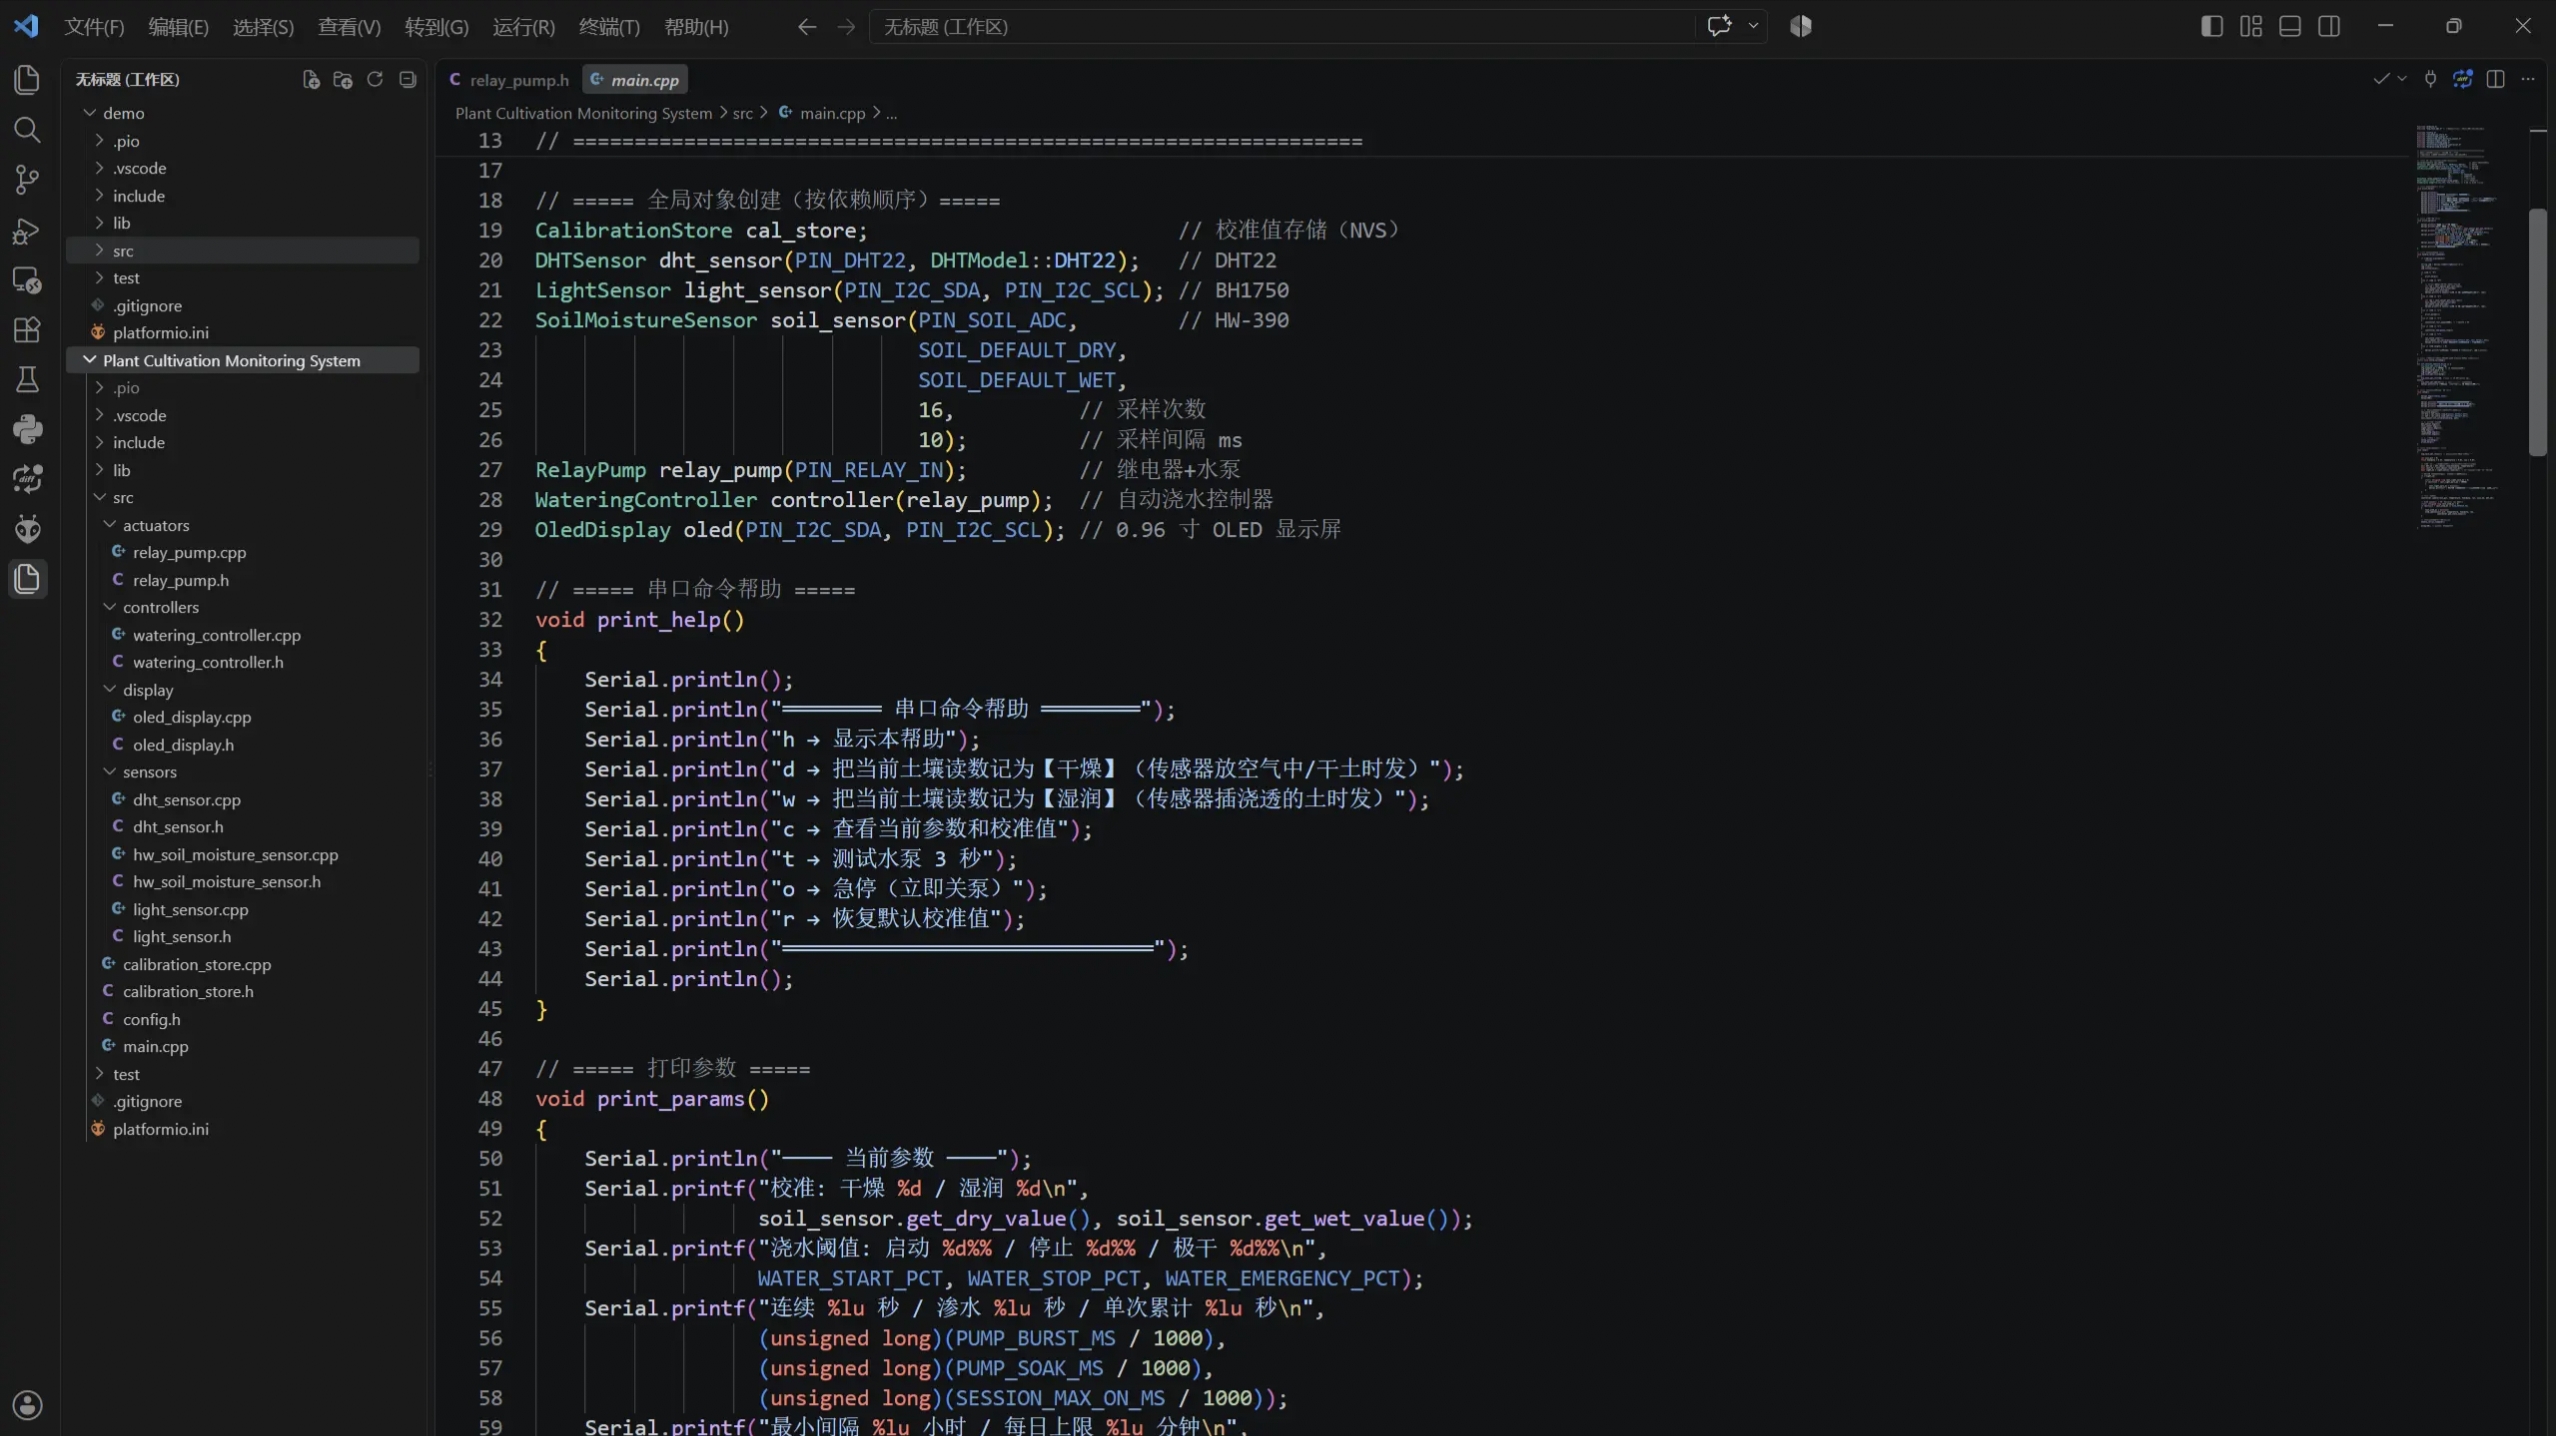
Task: Click the command center search box
Action: pyautogui.click(x=1282, y=27)
